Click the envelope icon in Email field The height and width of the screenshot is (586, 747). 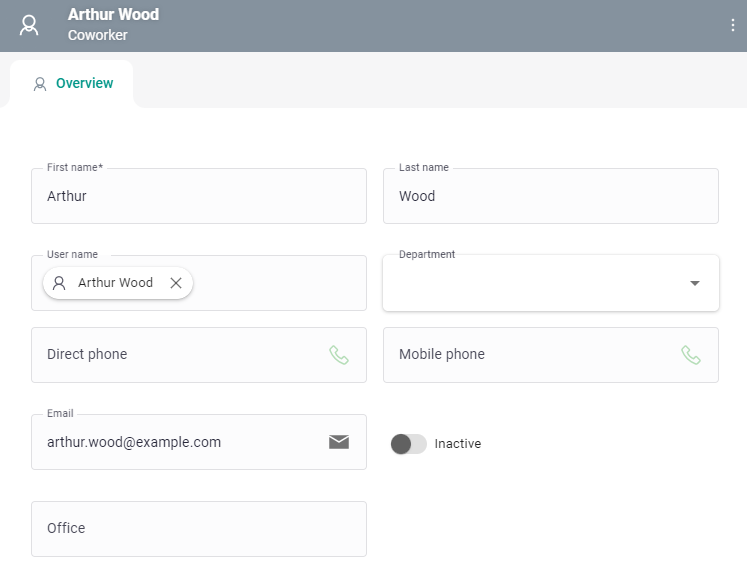339,442
